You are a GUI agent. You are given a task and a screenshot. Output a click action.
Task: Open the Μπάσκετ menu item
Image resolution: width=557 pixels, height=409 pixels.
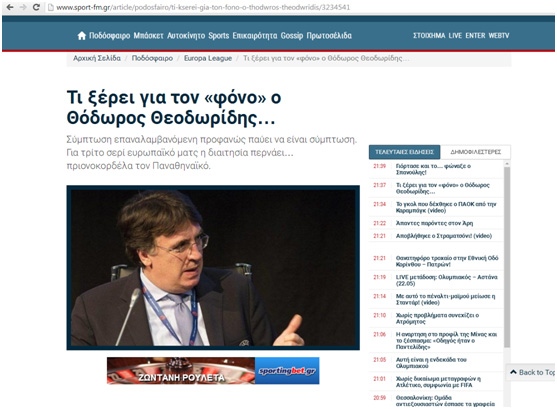click(x=148, y=36)
